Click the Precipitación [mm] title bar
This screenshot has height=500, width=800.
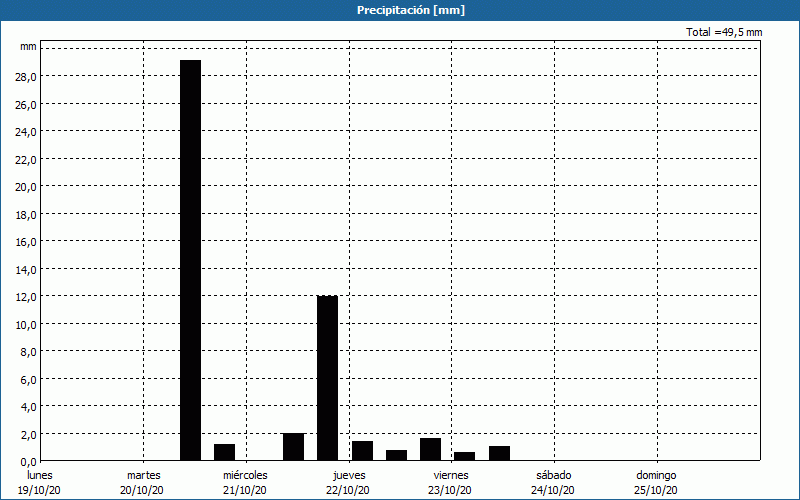(400, 10)
